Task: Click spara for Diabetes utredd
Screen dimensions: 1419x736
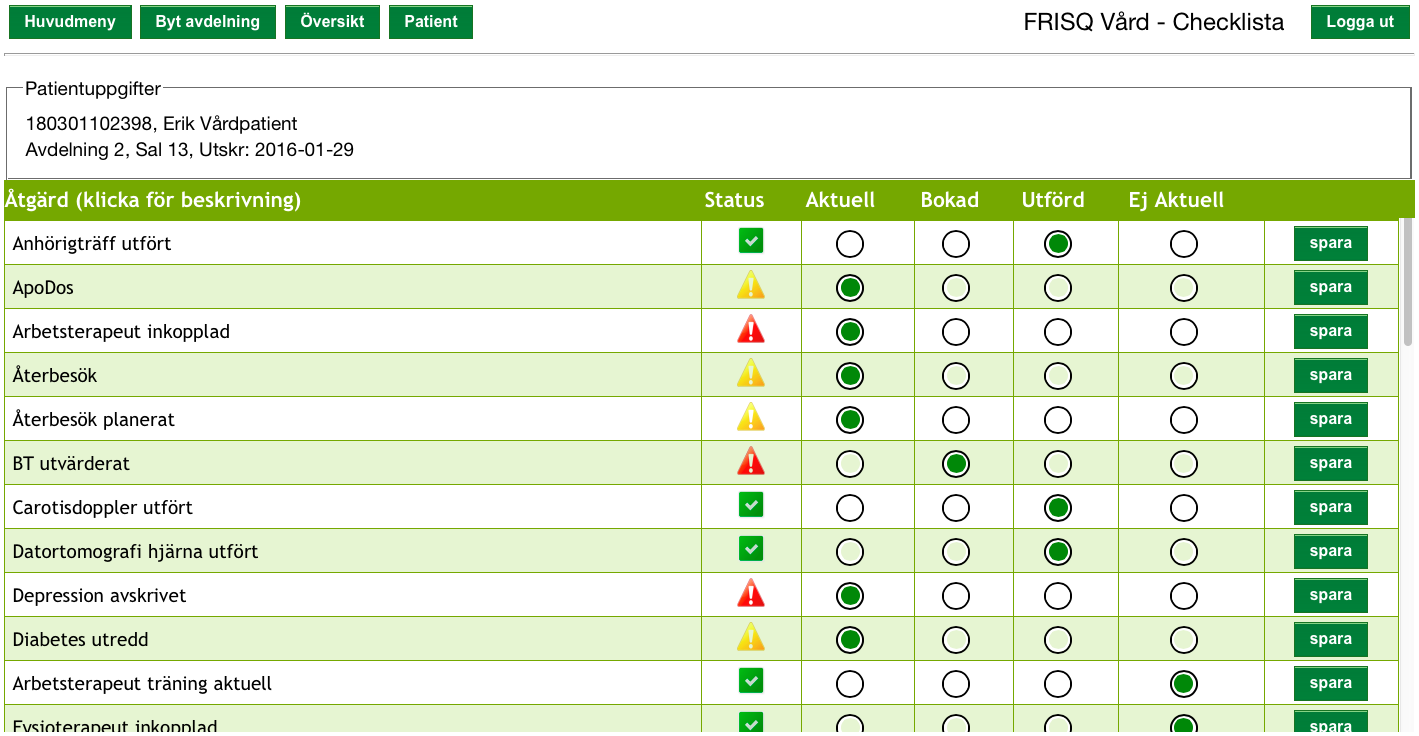Action: click(x=1331, y=639)
